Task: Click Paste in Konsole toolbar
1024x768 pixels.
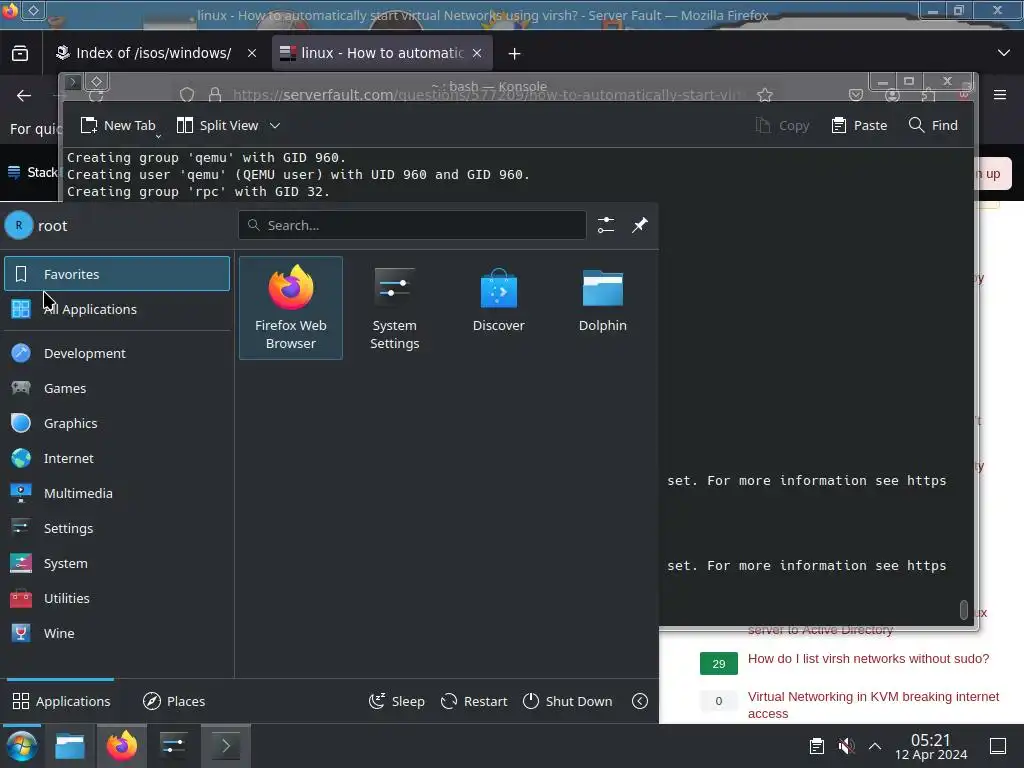Action: pyautogui.click(x=859, y=125)
